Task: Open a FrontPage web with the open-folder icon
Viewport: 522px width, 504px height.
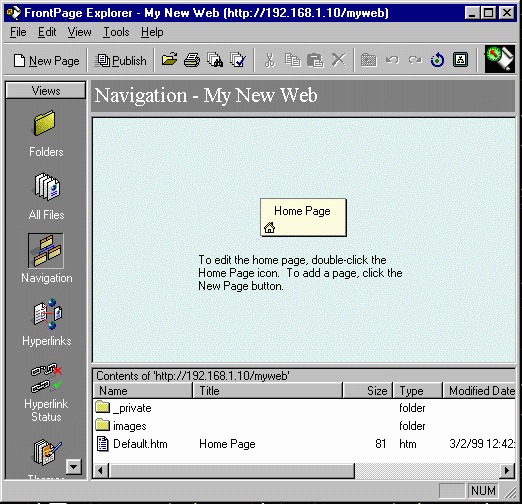Action: coord(169,60)
